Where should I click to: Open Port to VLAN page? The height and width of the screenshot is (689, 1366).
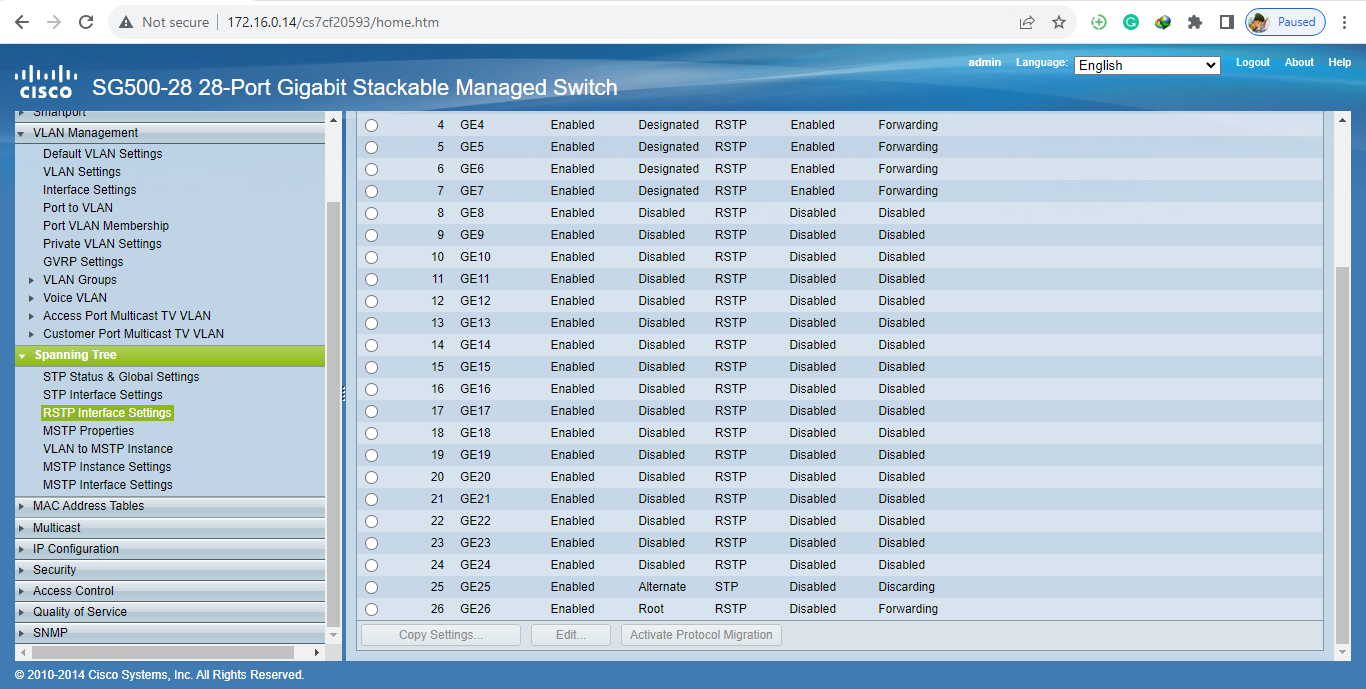[x=78, y=208]
